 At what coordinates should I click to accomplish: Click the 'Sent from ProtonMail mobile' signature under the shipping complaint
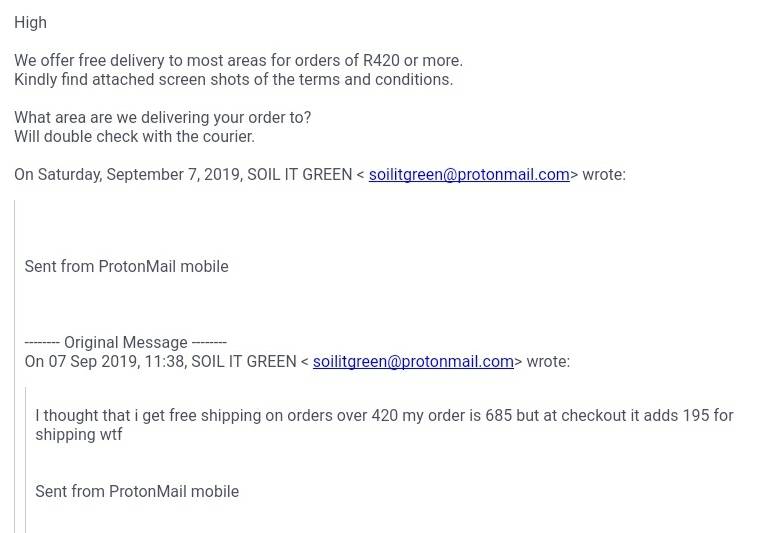click(137, 491)
